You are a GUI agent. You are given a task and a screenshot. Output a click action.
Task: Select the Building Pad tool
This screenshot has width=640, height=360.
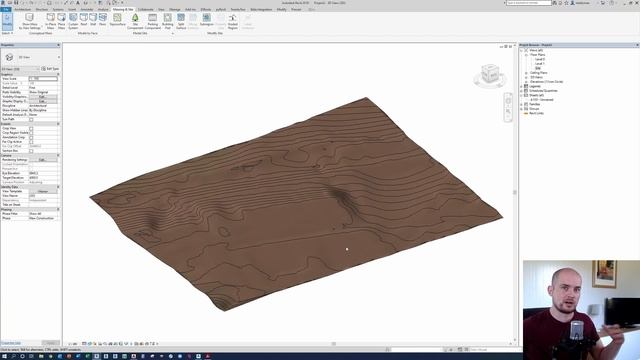[168, 21]
